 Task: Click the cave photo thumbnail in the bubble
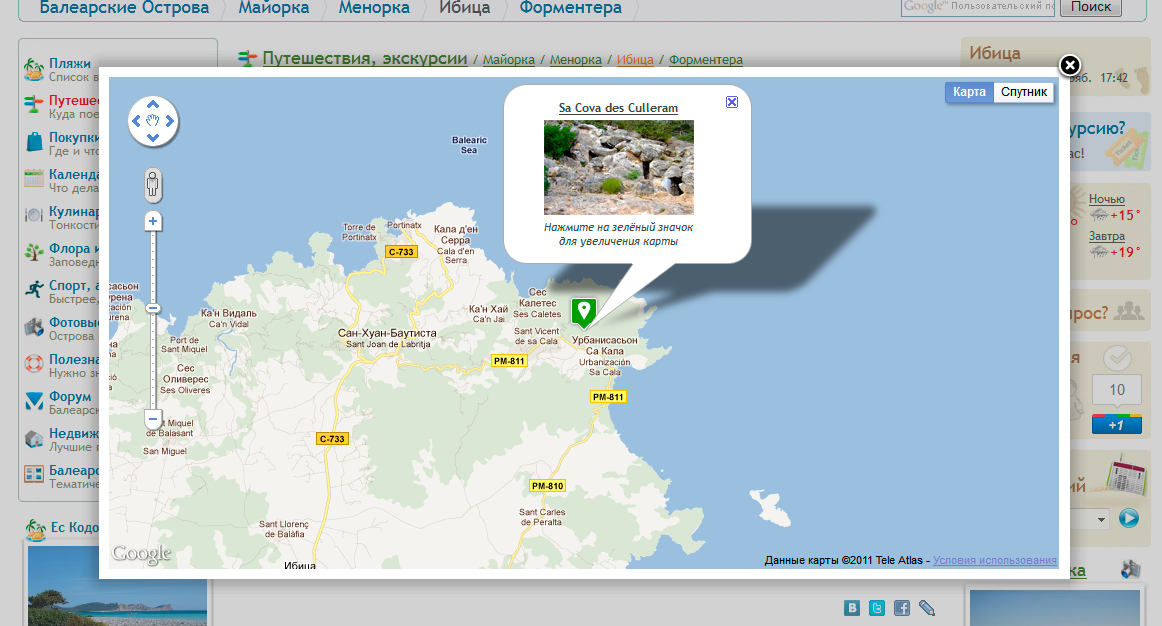click(x=618, y=167)
